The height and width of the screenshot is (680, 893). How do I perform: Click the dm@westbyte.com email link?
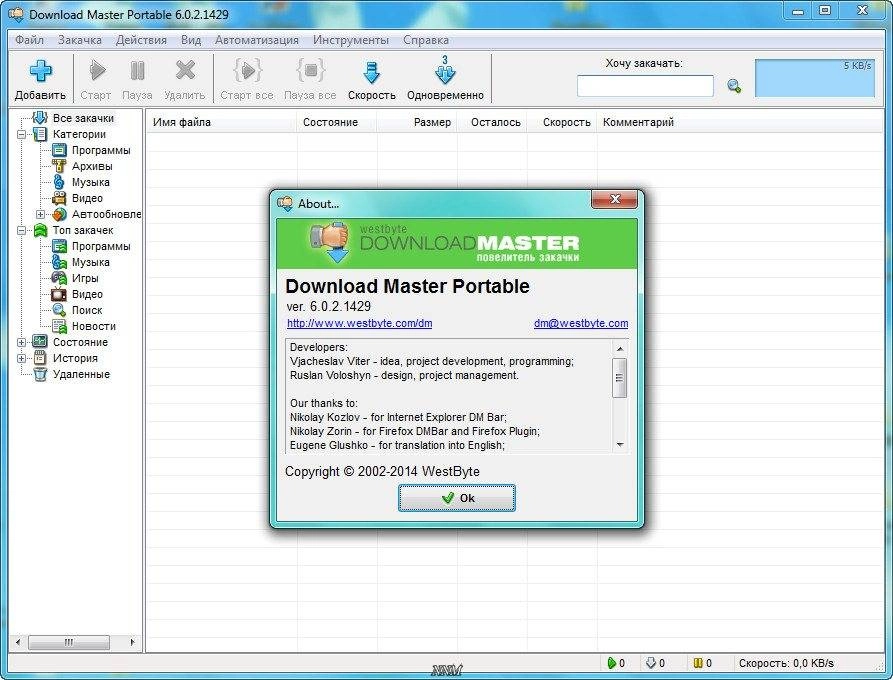(x=581, y=323)
